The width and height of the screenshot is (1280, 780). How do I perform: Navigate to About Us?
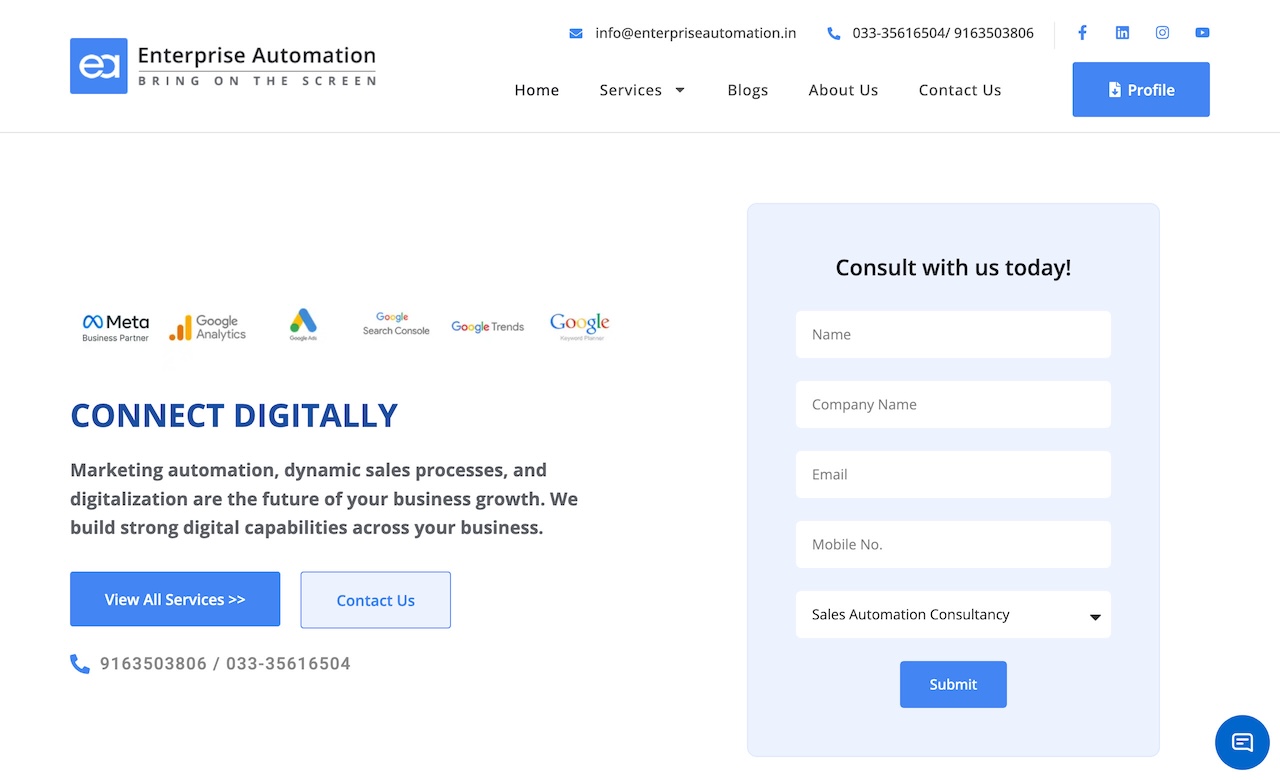pos(843,90)
